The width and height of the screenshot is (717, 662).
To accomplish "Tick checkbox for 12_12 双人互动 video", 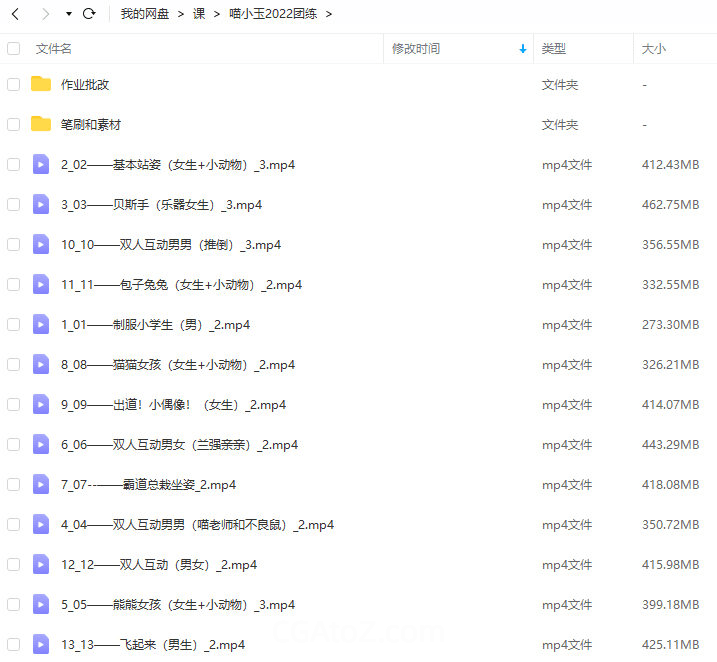I will click(x=14, y=564).
